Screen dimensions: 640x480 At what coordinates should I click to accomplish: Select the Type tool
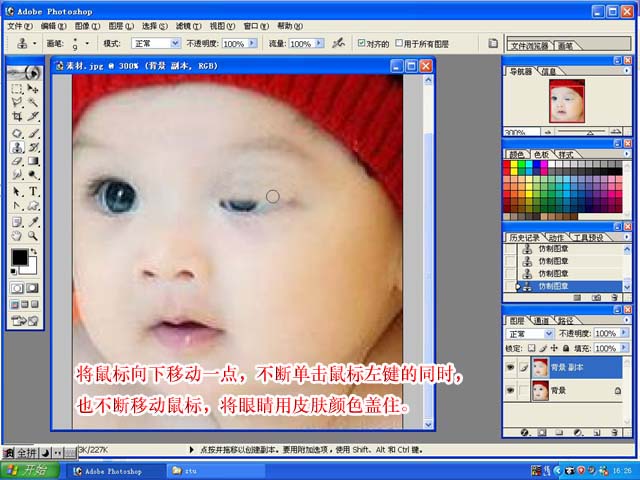[33, 191]
